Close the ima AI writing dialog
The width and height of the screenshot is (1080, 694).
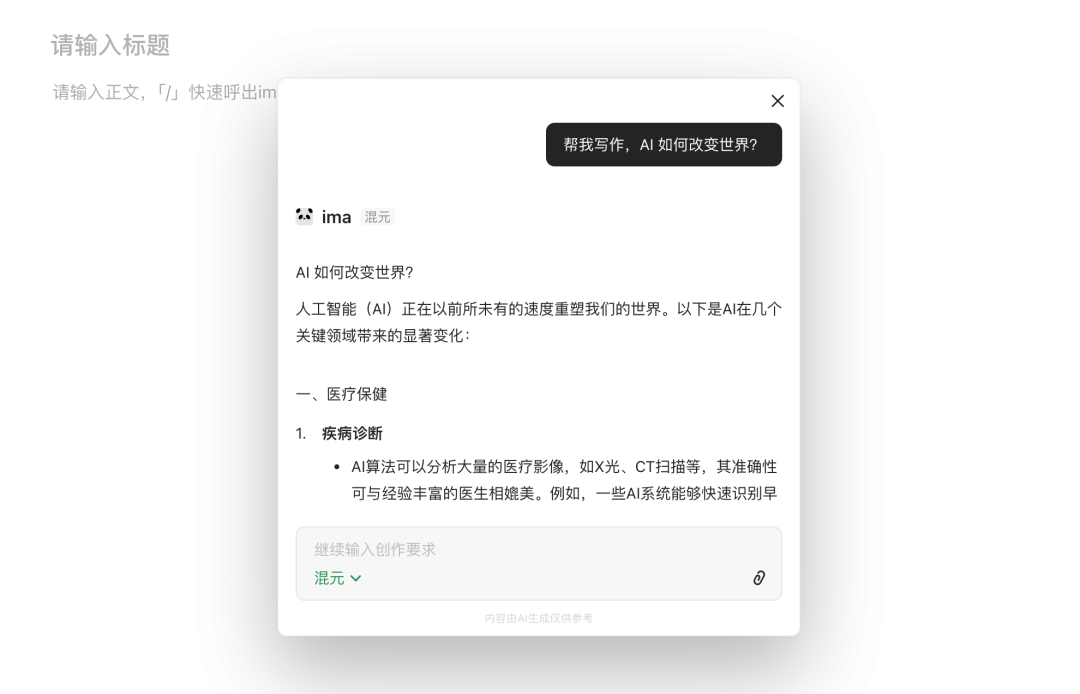coord(778,101)
